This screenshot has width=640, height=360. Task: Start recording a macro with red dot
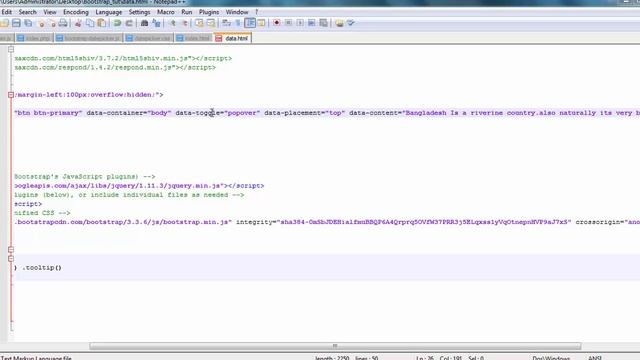pos(277,23)
